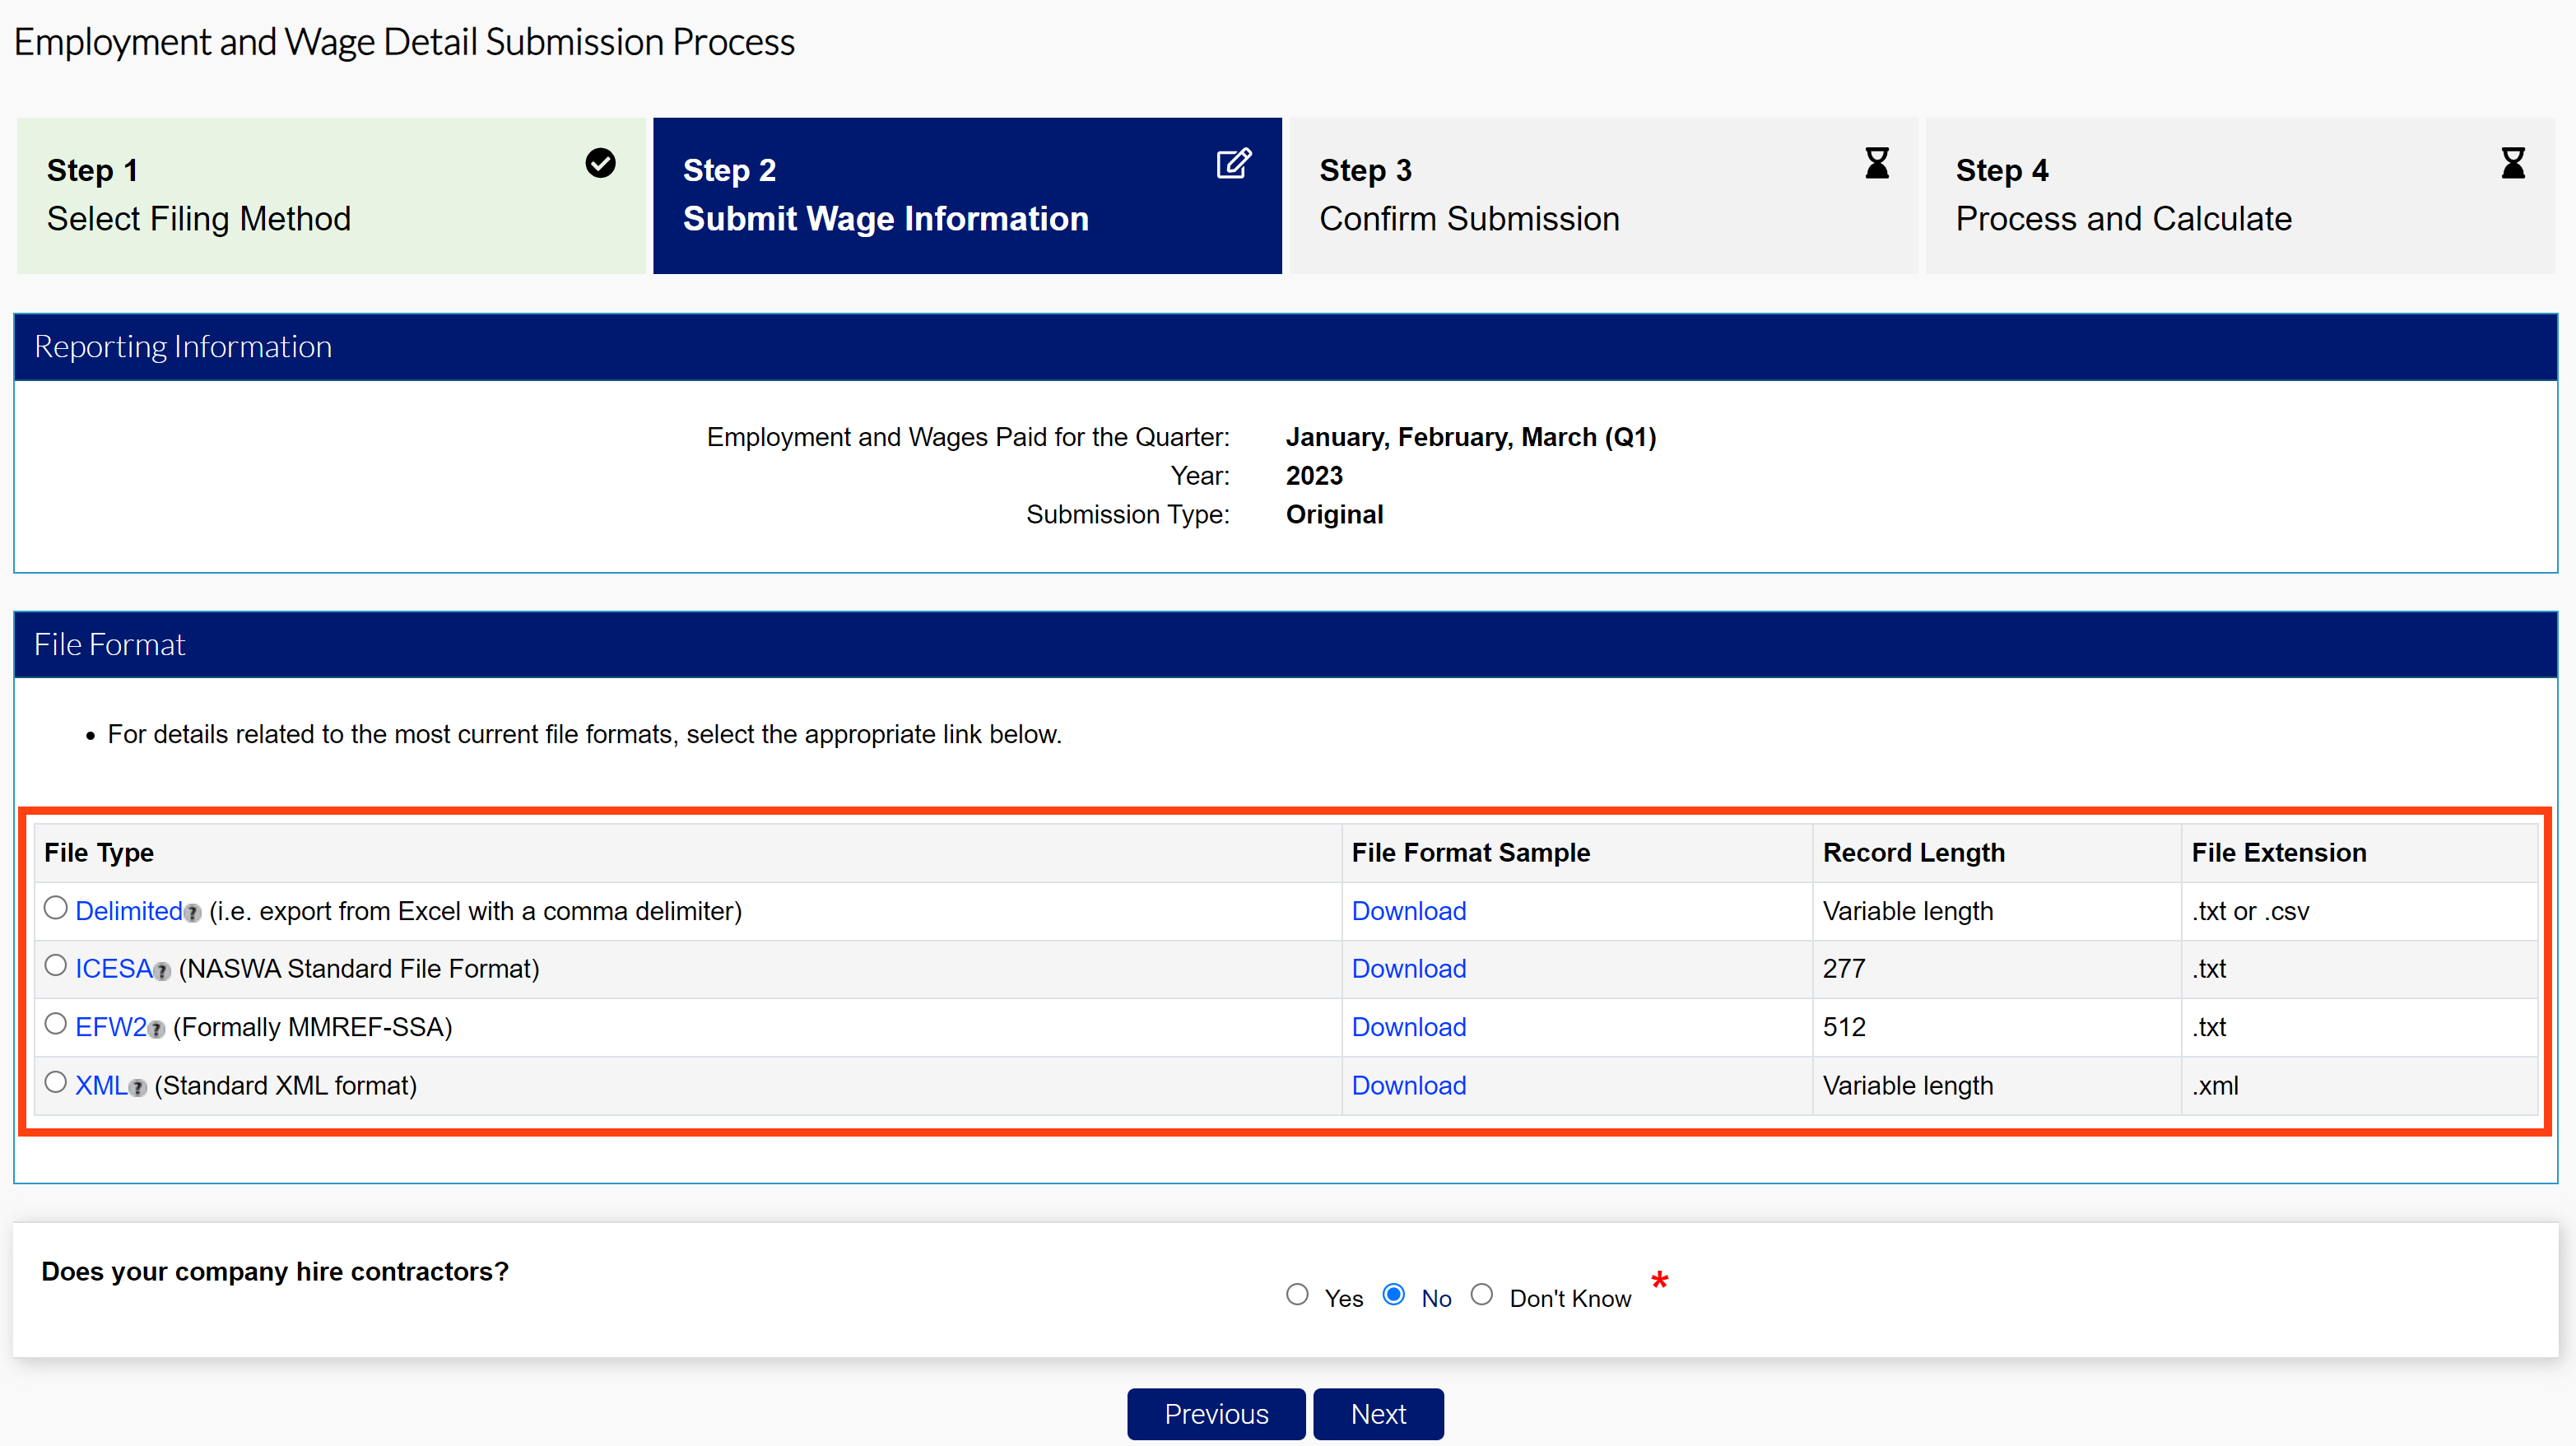Click the hourglass icon on Step 3
Screen dimensions: 2576x1446
coord(1877,163)
